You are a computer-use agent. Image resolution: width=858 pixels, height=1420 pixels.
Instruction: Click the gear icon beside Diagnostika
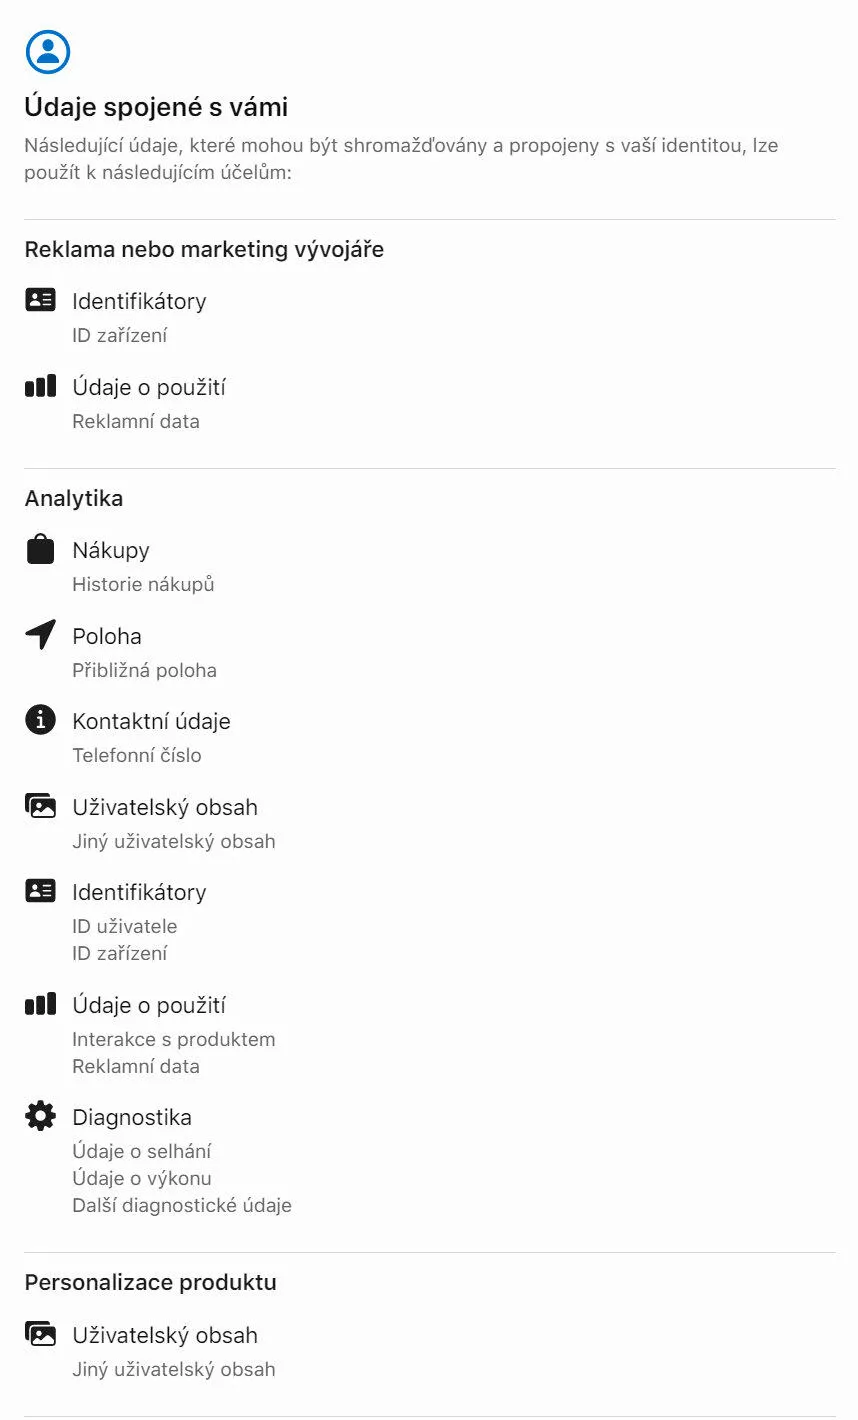pos(40,1116)
